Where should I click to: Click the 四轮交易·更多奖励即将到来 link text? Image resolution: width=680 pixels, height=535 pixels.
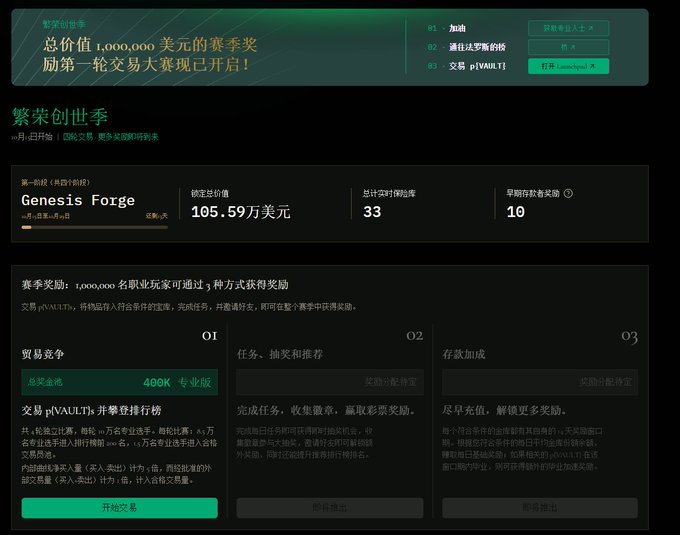click(x=111, y=137)
